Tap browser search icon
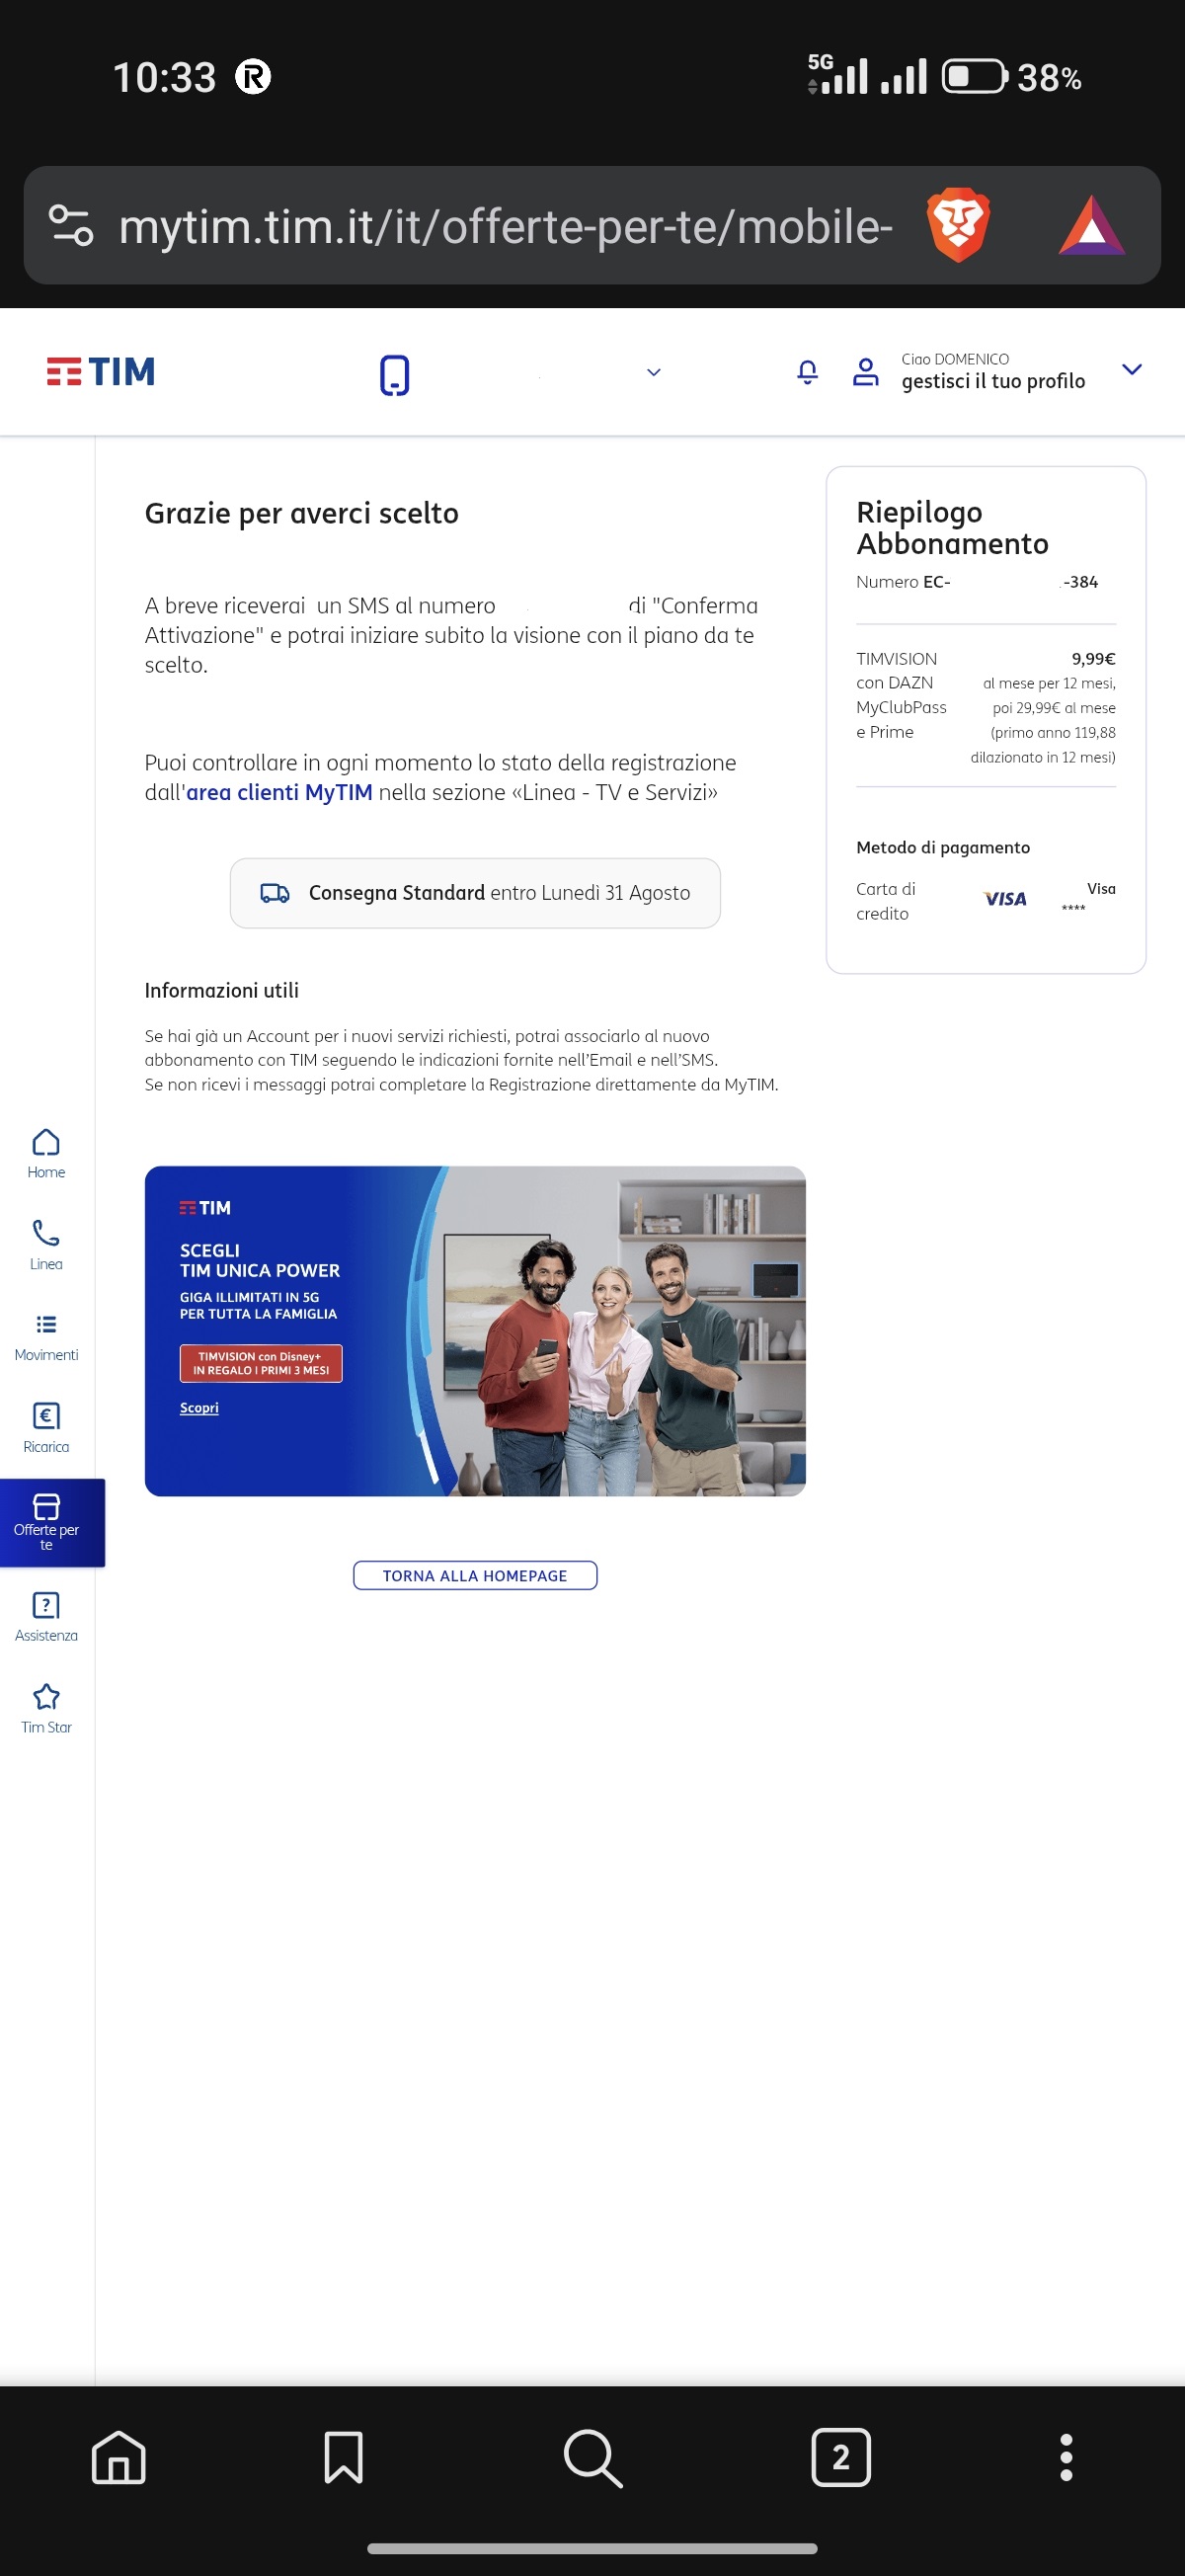 593,2458
